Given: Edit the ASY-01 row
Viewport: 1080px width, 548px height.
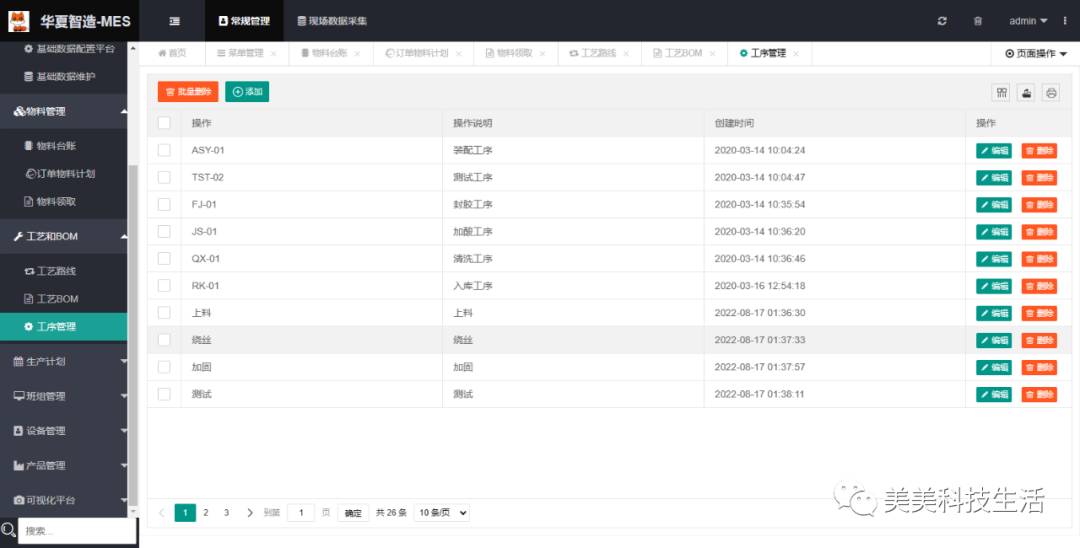Looking at the screenshot, I should tap(994, 151).
